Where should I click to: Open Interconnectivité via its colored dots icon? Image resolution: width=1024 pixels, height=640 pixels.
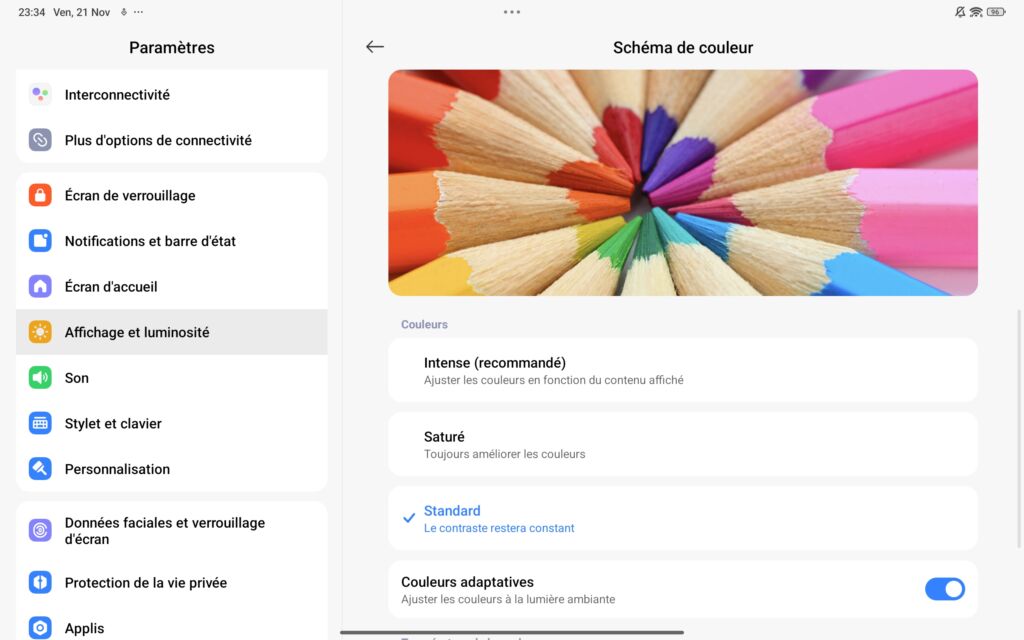[39, 94]
